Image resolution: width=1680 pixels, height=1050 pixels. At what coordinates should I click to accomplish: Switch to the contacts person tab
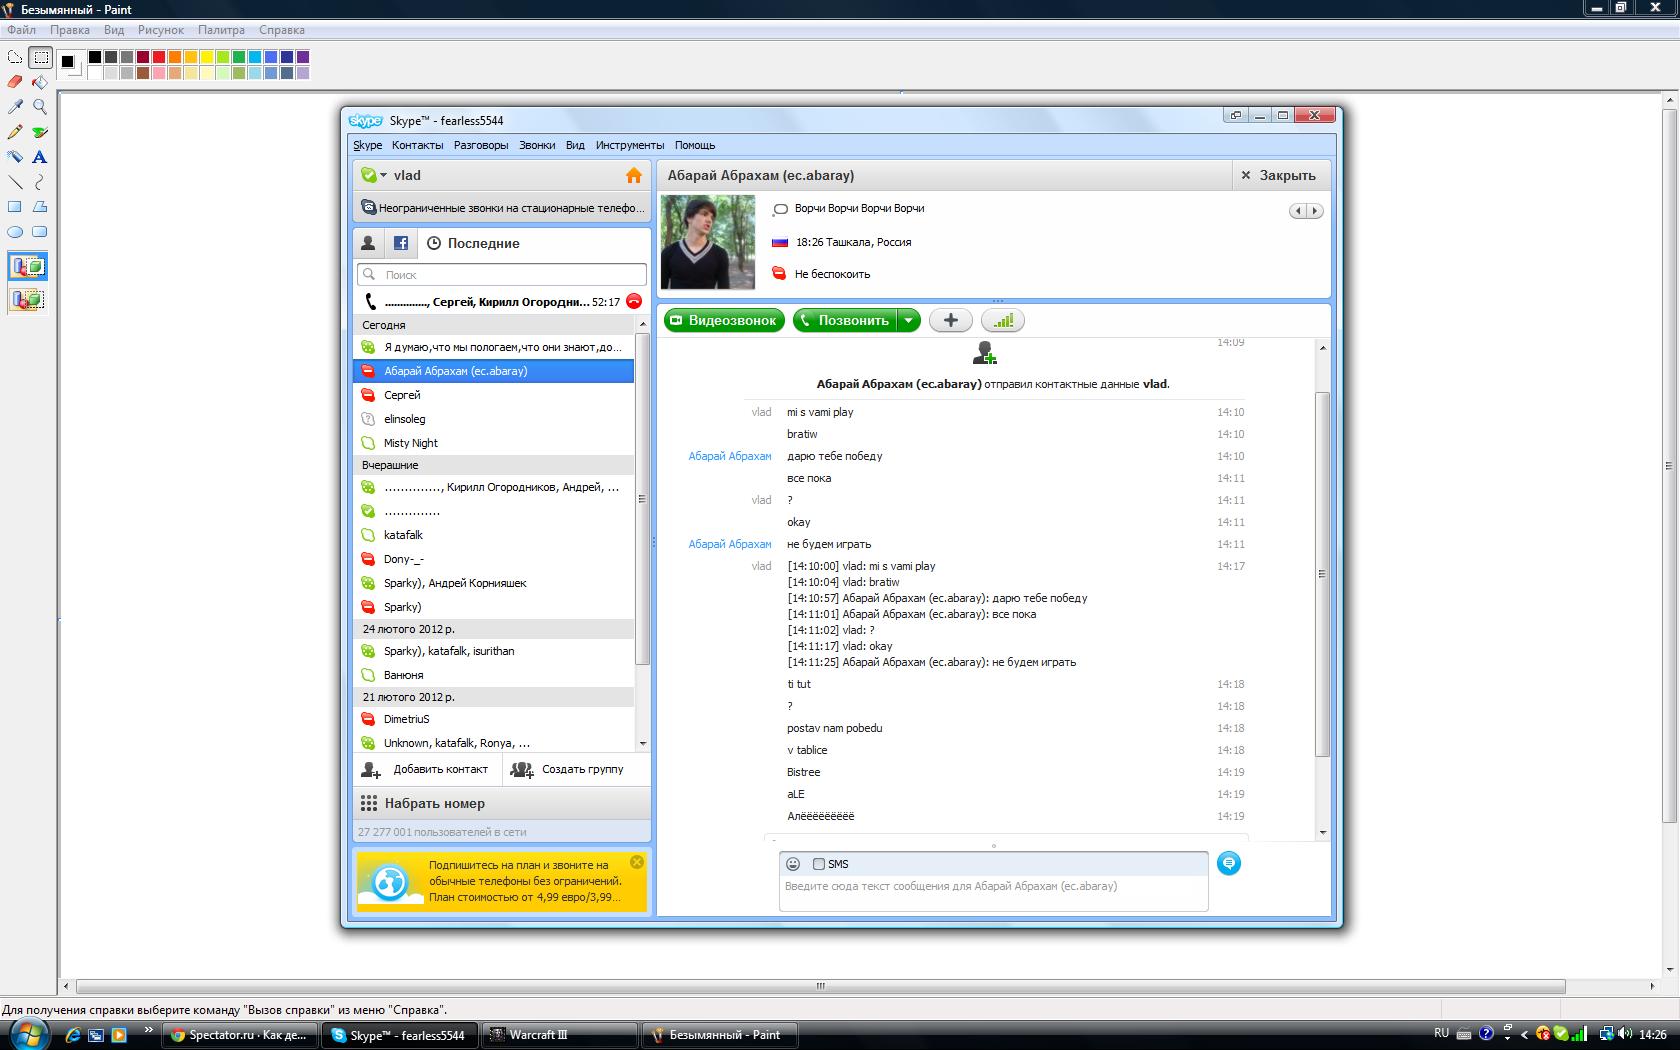368,243
